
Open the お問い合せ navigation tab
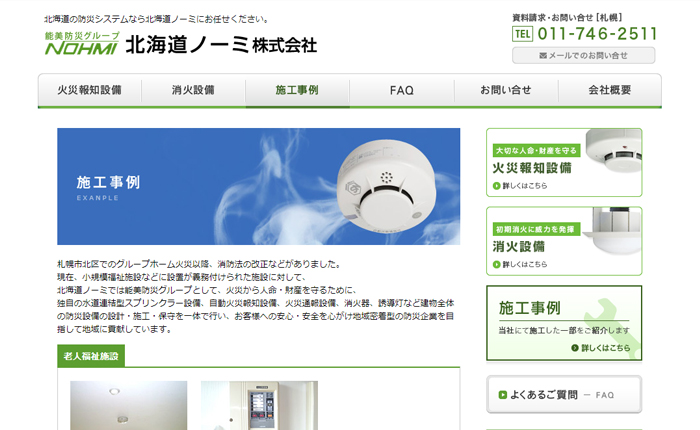tap(506, 90)
